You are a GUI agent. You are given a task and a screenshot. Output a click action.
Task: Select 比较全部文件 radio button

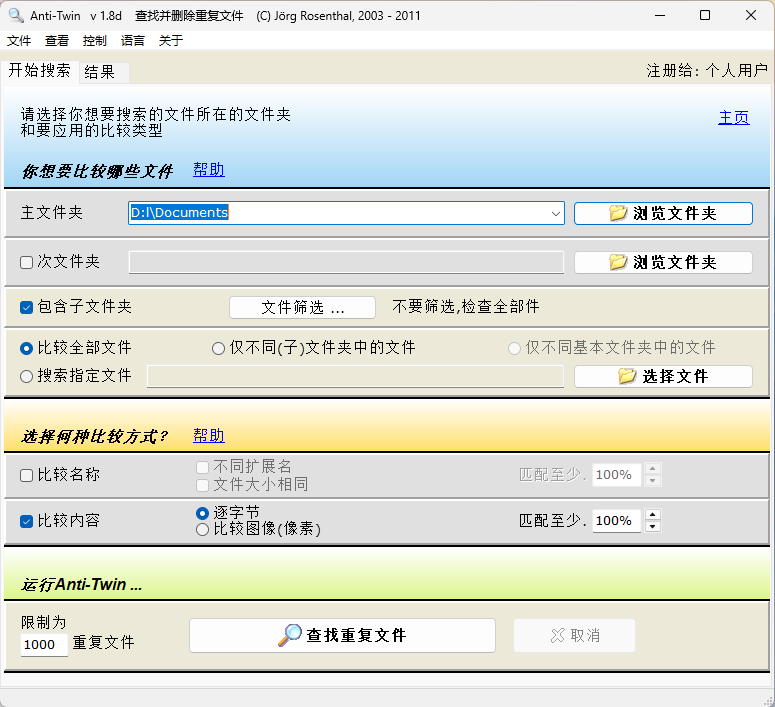click(x=26, y=349)
